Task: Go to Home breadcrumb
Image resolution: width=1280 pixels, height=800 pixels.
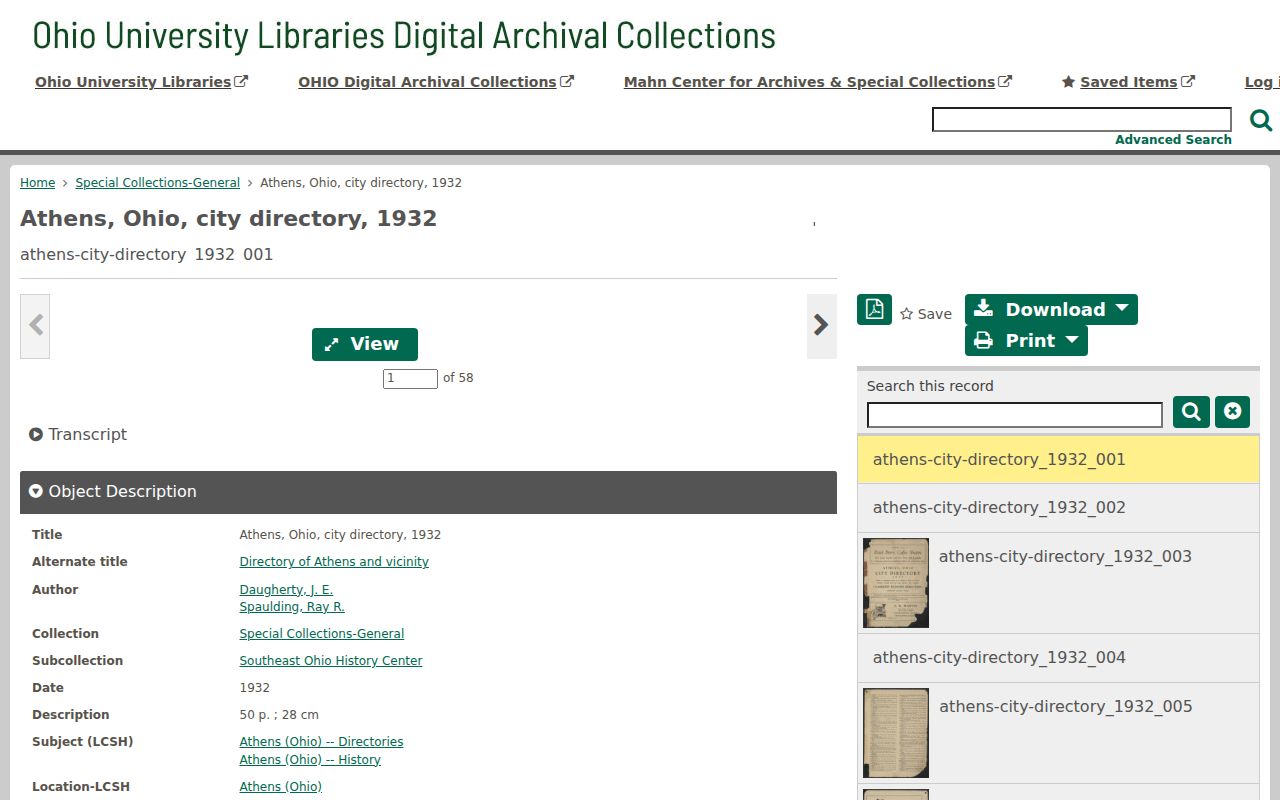Action: click(37, 183)
